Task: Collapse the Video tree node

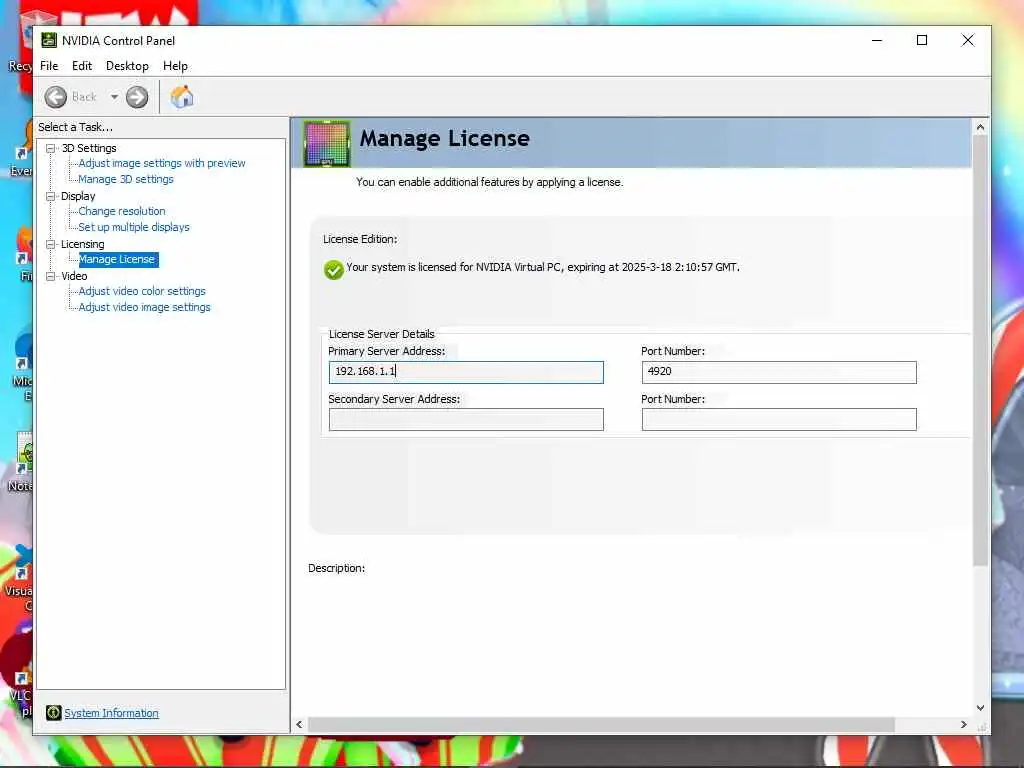Action: point(50,276)
